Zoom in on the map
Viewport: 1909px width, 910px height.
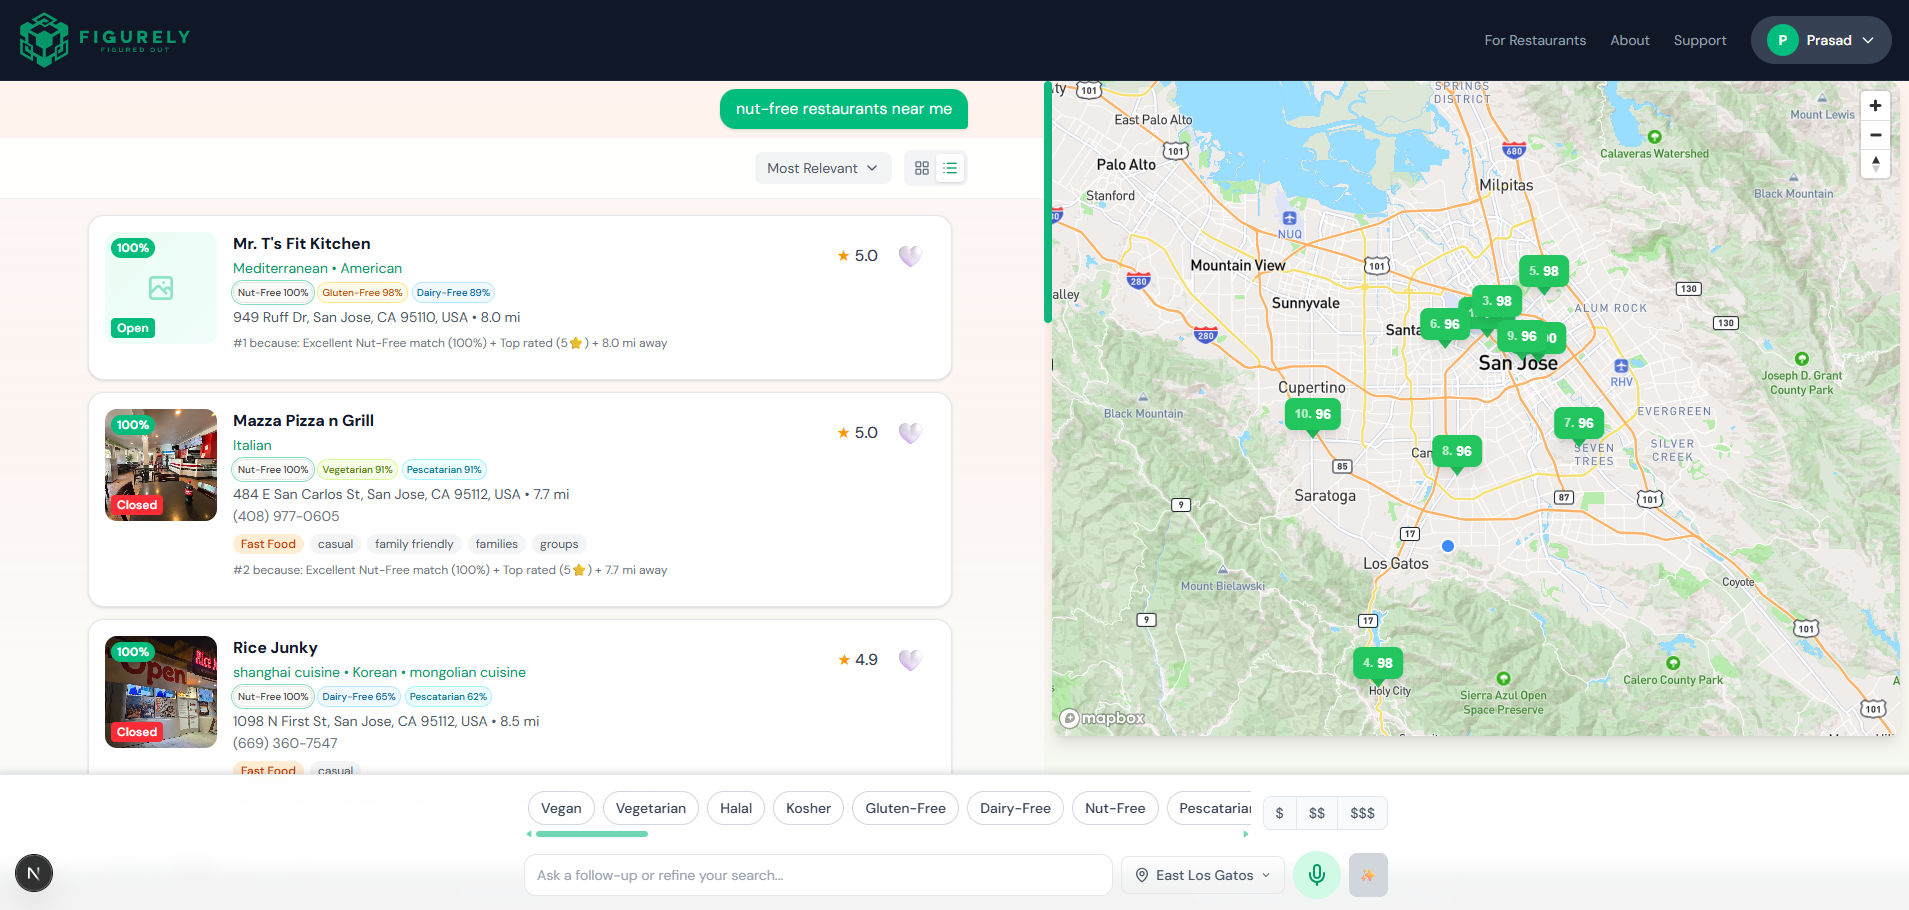(1875, 105)
